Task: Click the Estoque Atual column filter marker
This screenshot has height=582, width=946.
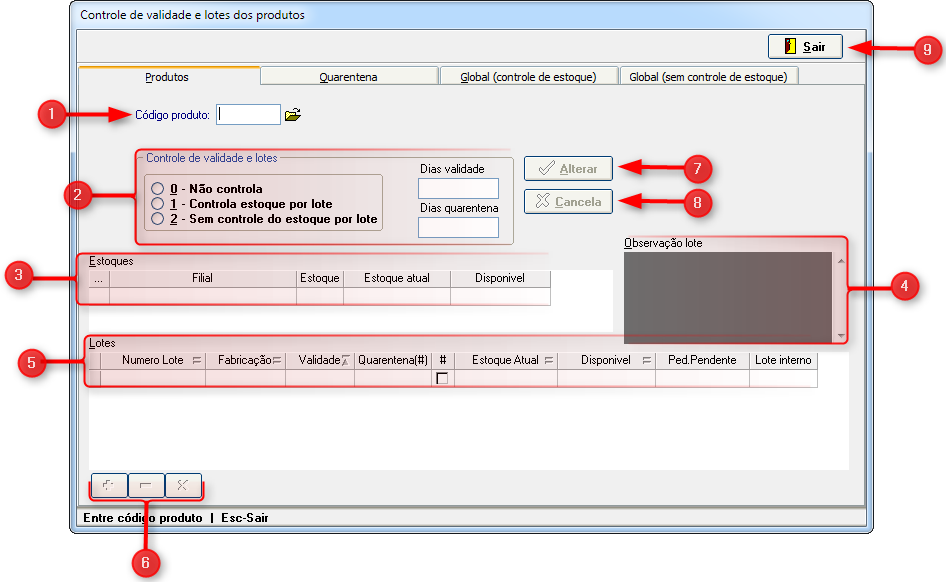Action: coord(547,361)
